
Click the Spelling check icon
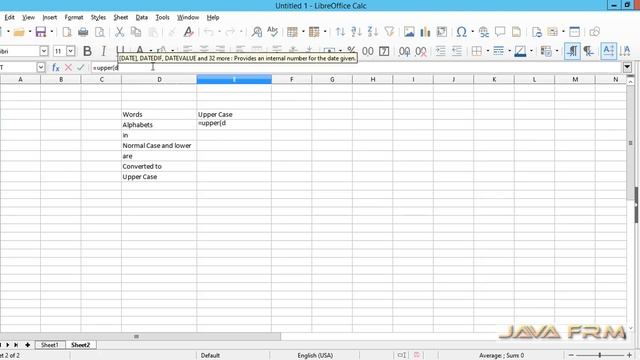coord(272,32)
